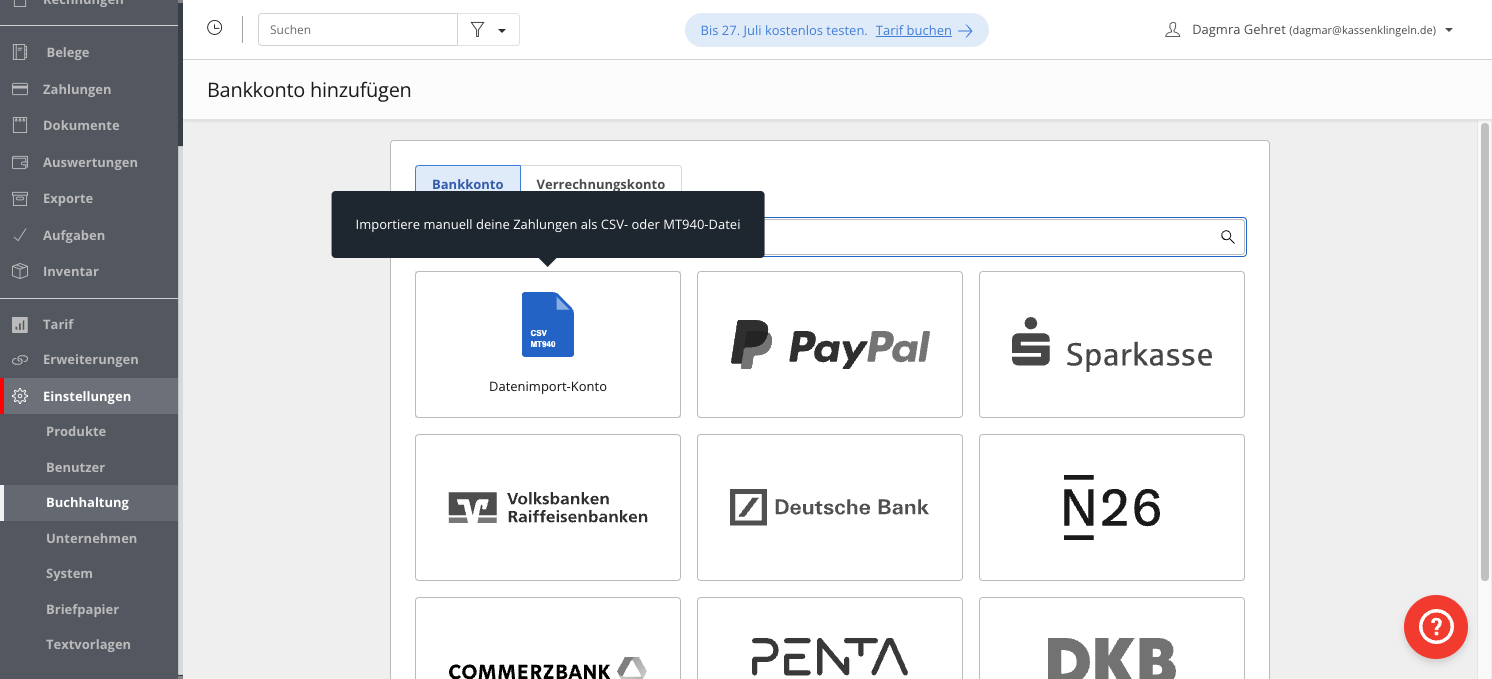Select the N26 bank tile
1492x679 pixels.
pos(1112,507)
